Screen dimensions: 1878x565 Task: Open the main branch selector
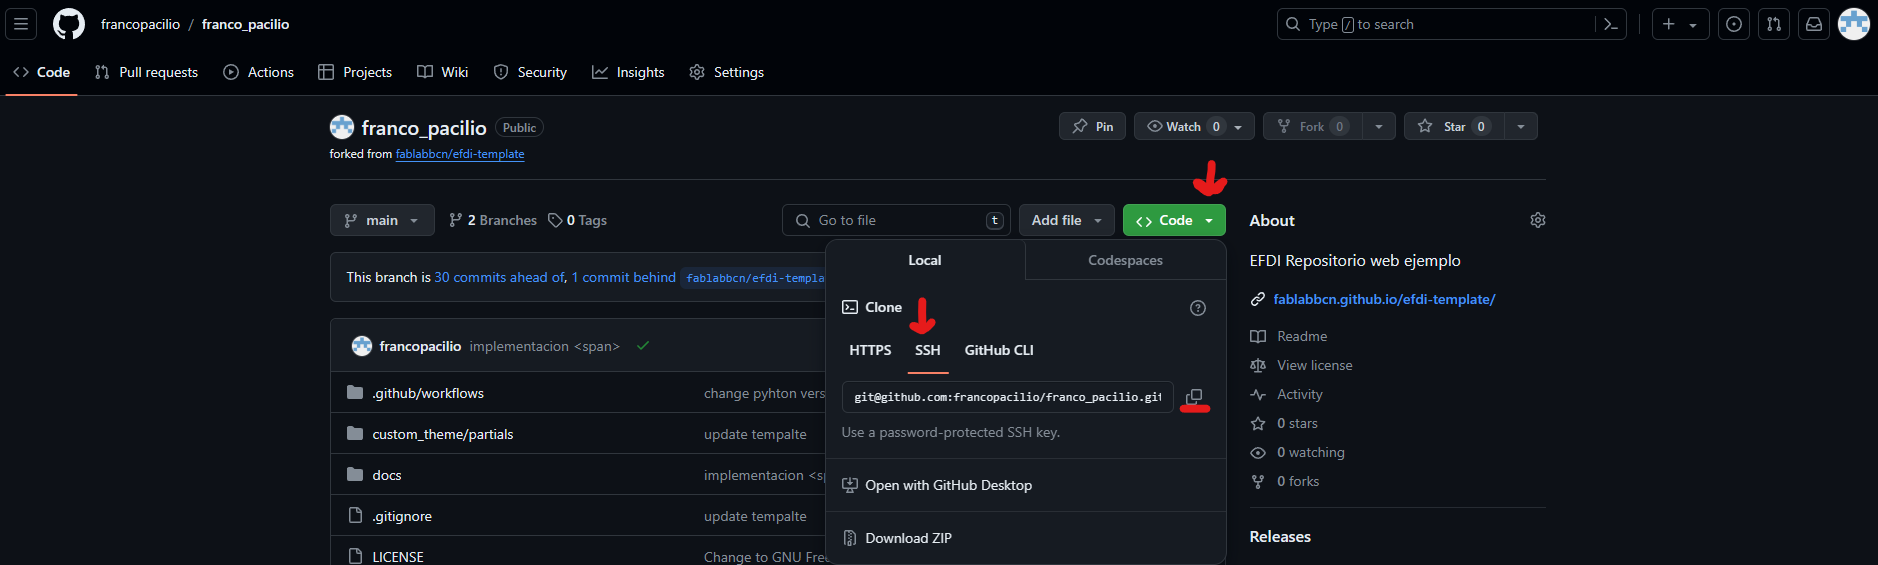(x=382, y=220)
